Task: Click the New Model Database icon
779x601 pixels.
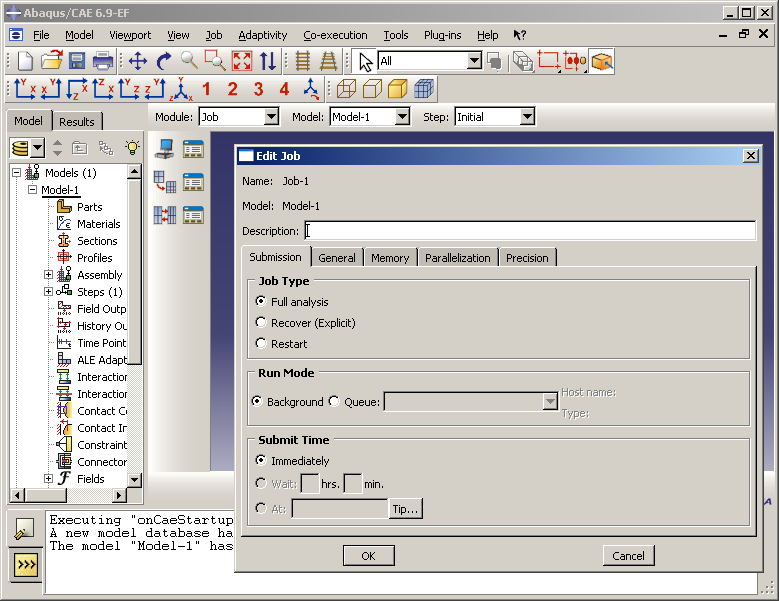Action: (x=25, y=61)
